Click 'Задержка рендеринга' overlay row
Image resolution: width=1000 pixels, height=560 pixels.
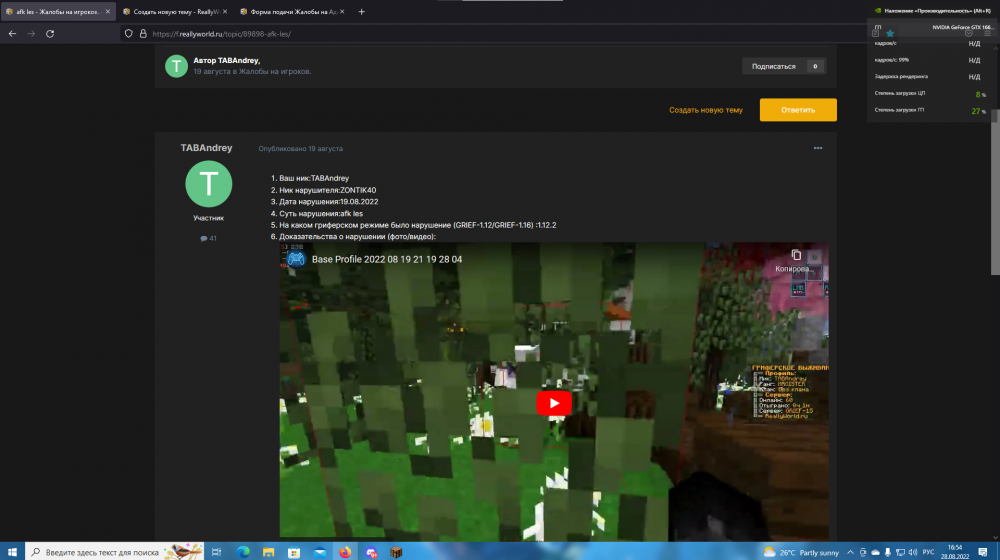(x=930, y=77)
